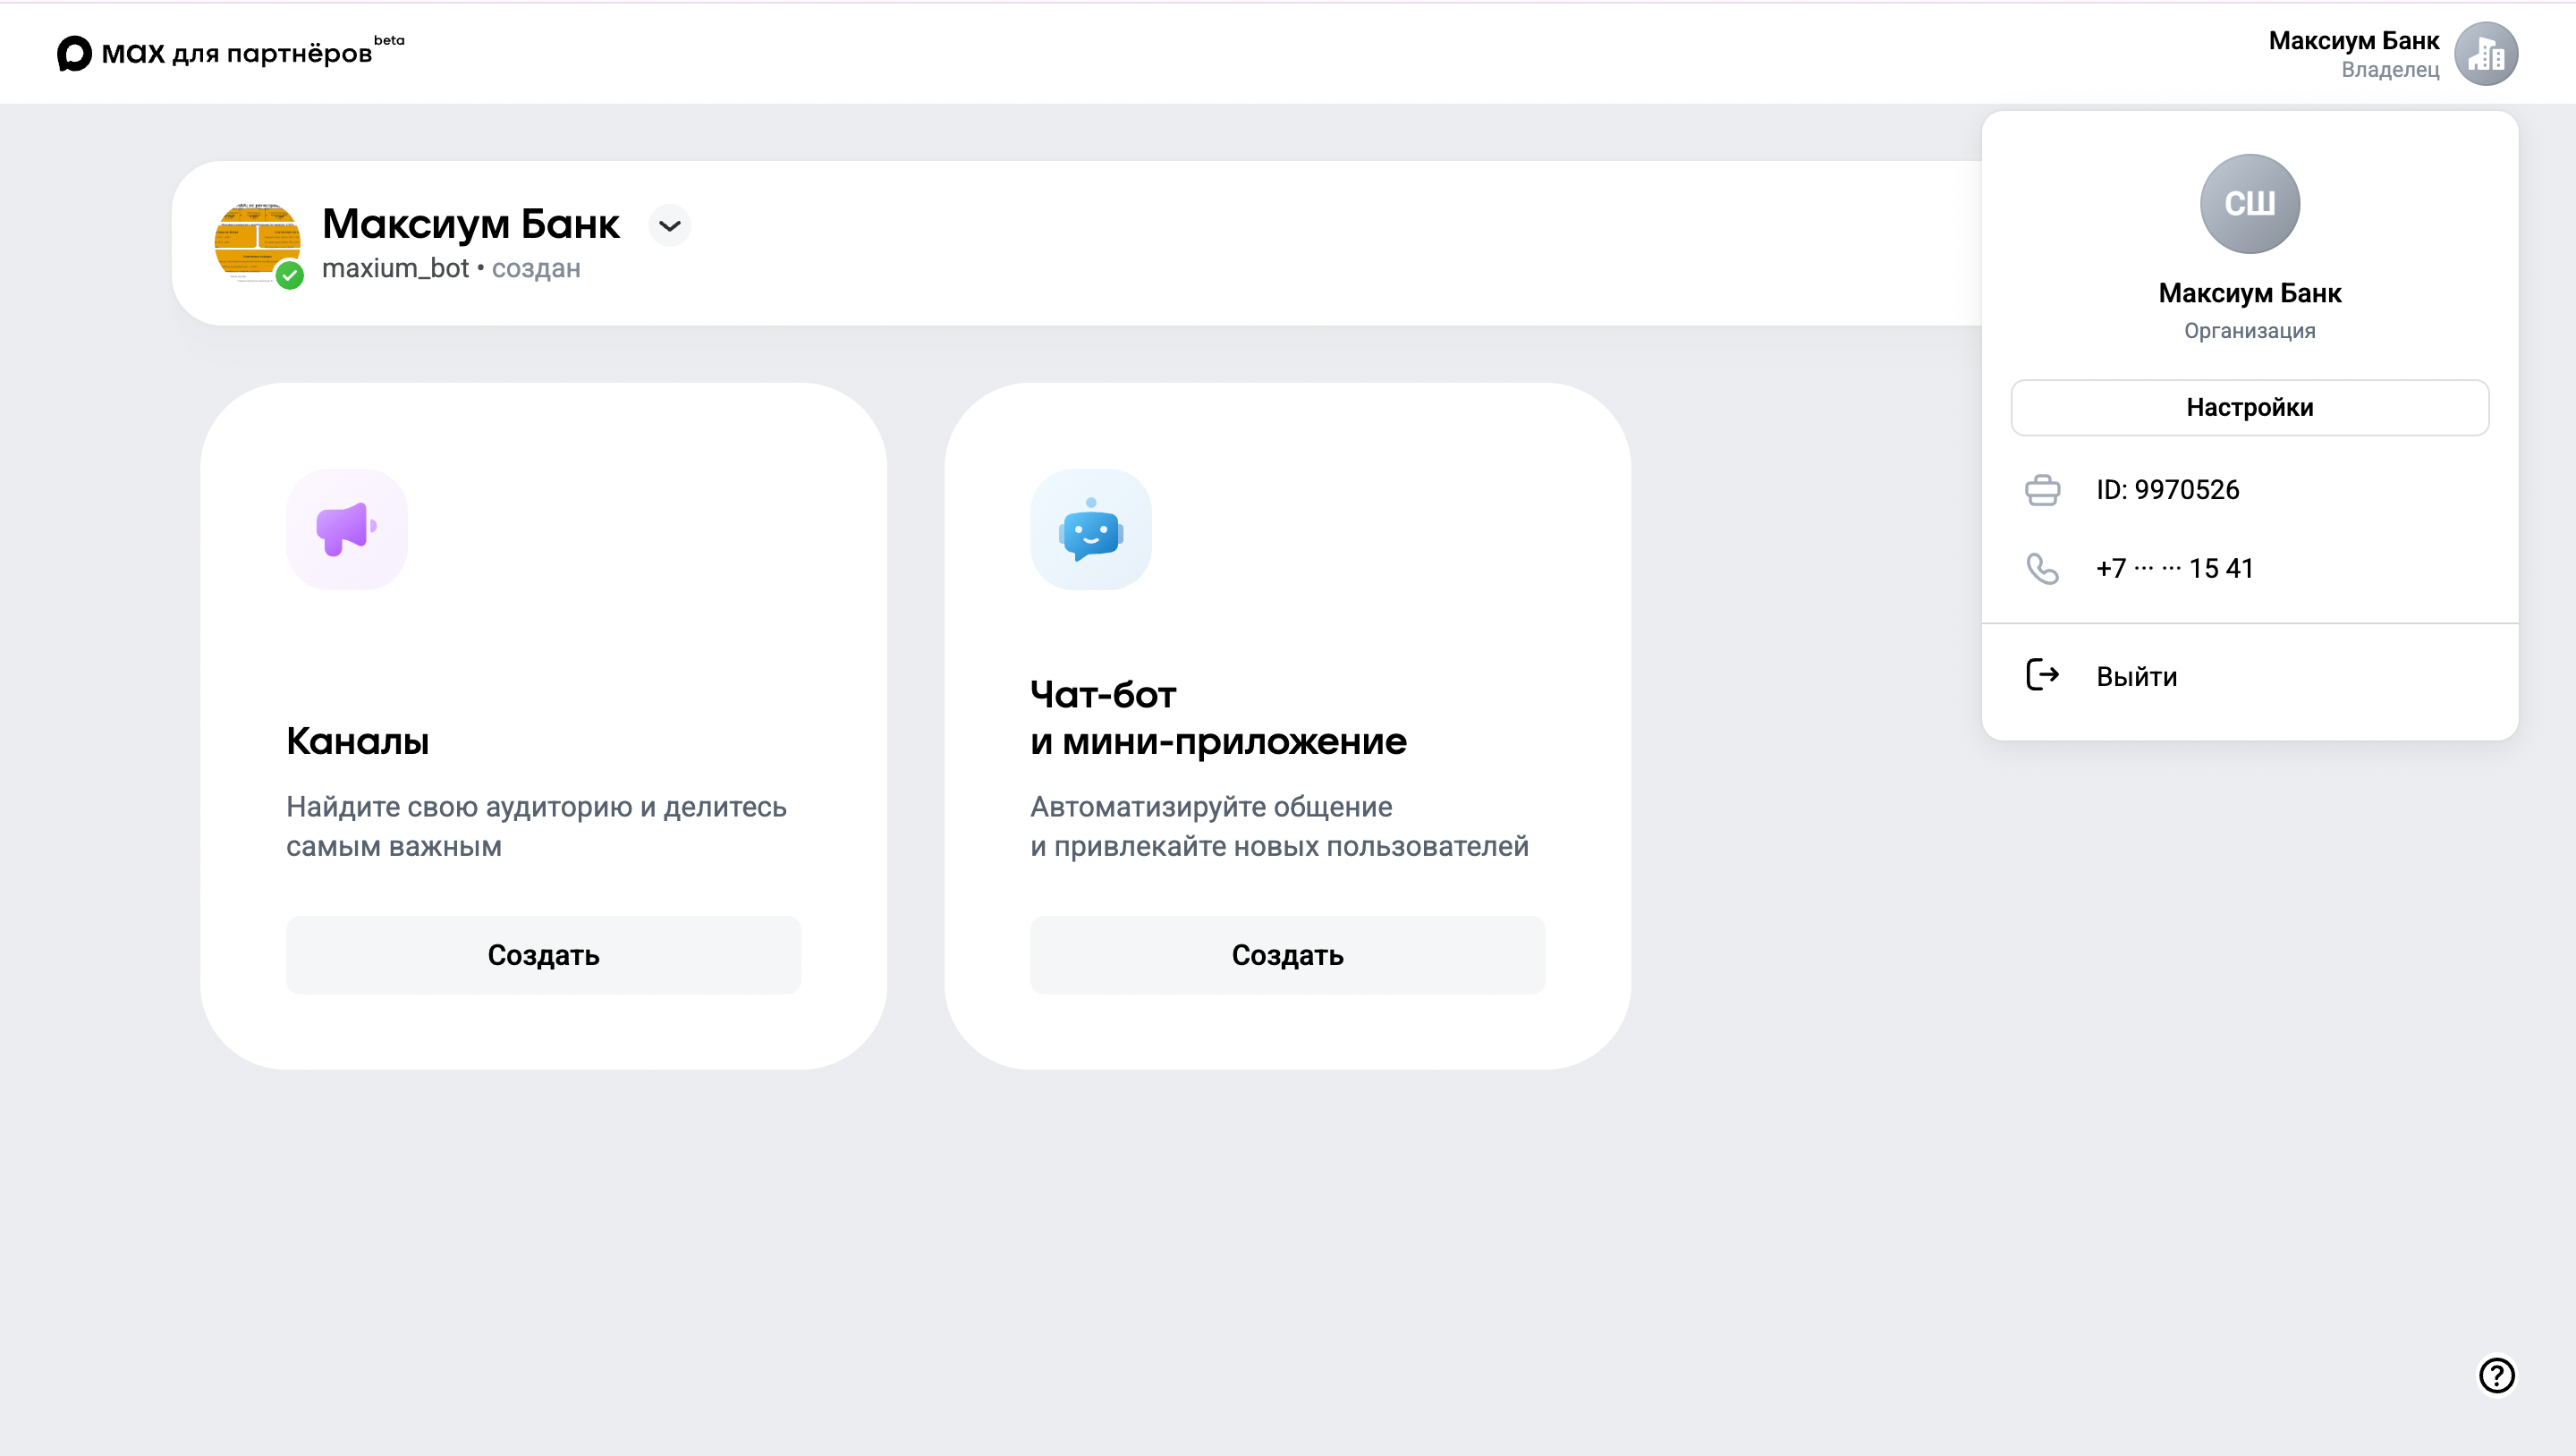This screenshot has width=2576, height=1456.
Task: Open the help question mark button
Action: pos(2496,1375)
